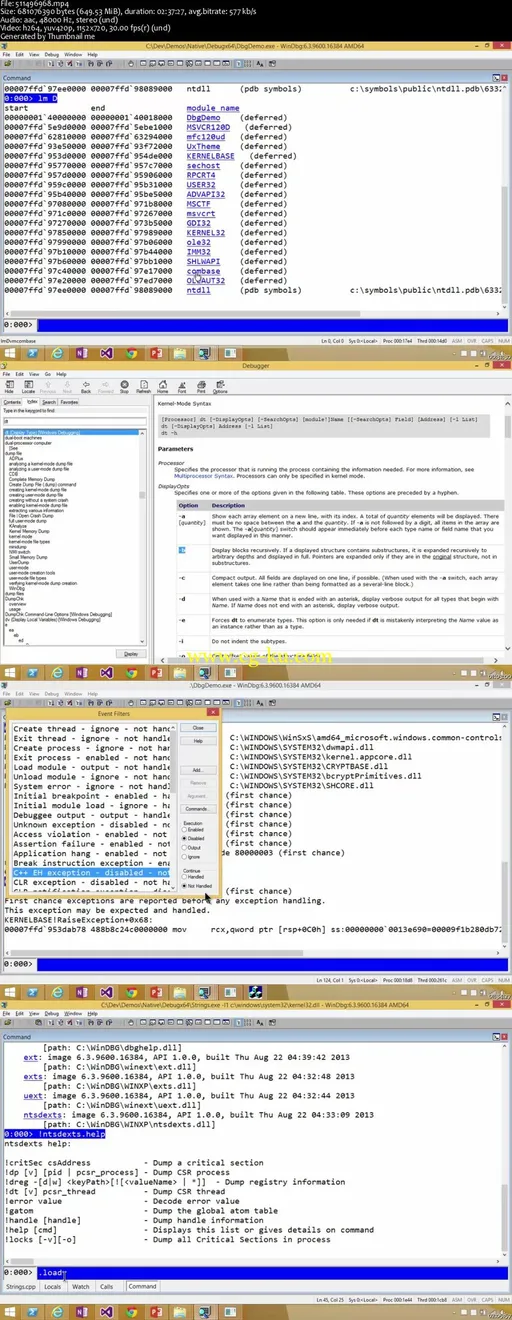
Task: Select Ignore execution option in Event Filters
Action: click(x=189, y=857)
